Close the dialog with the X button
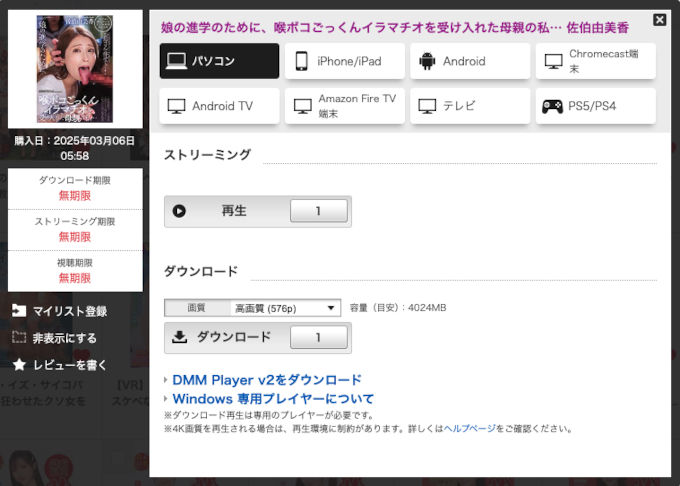 click(x=659, y=20)
